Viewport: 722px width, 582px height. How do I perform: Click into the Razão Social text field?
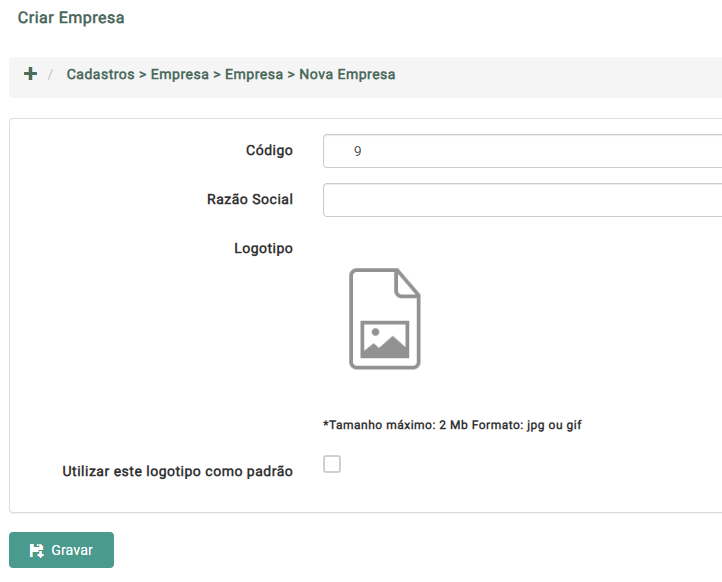522,199
